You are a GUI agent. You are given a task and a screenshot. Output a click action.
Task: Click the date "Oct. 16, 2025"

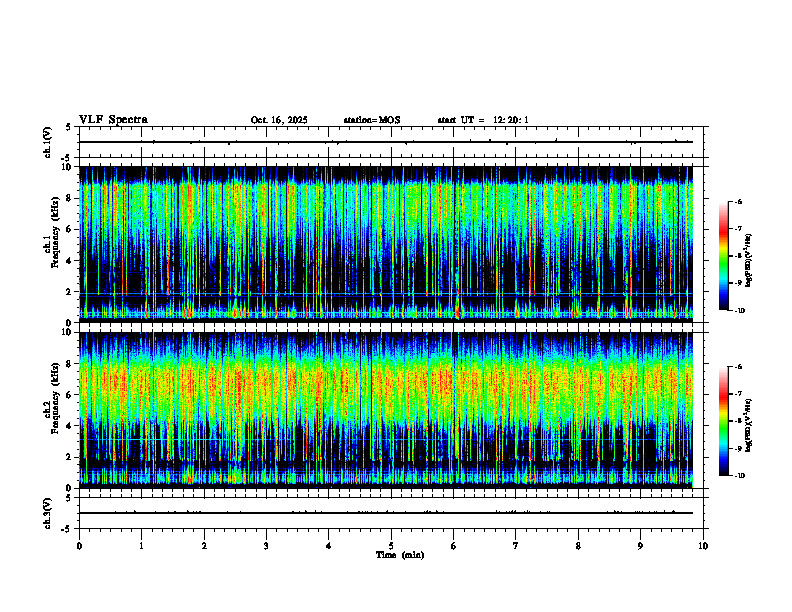click(x=279, y=120)
